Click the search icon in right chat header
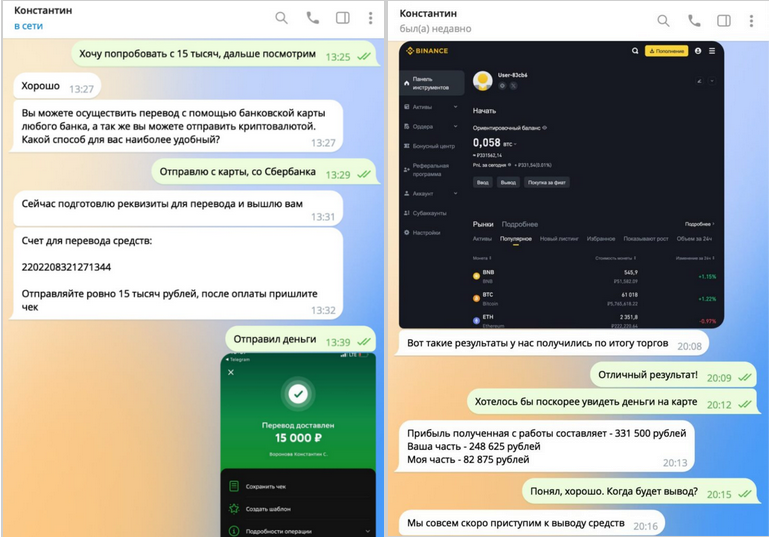 click(663, 21)
